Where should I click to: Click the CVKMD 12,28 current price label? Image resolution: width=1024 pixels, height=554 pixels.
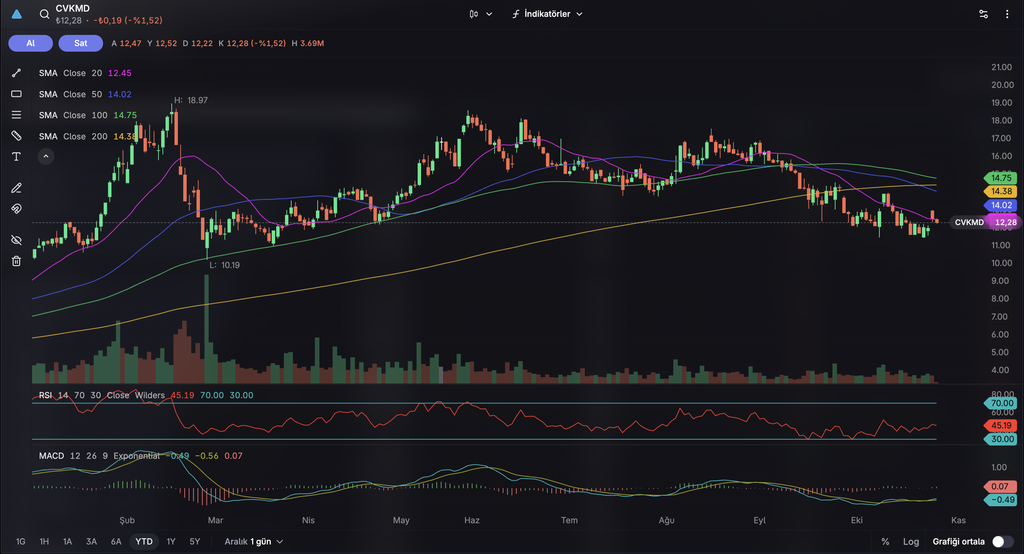985,222
